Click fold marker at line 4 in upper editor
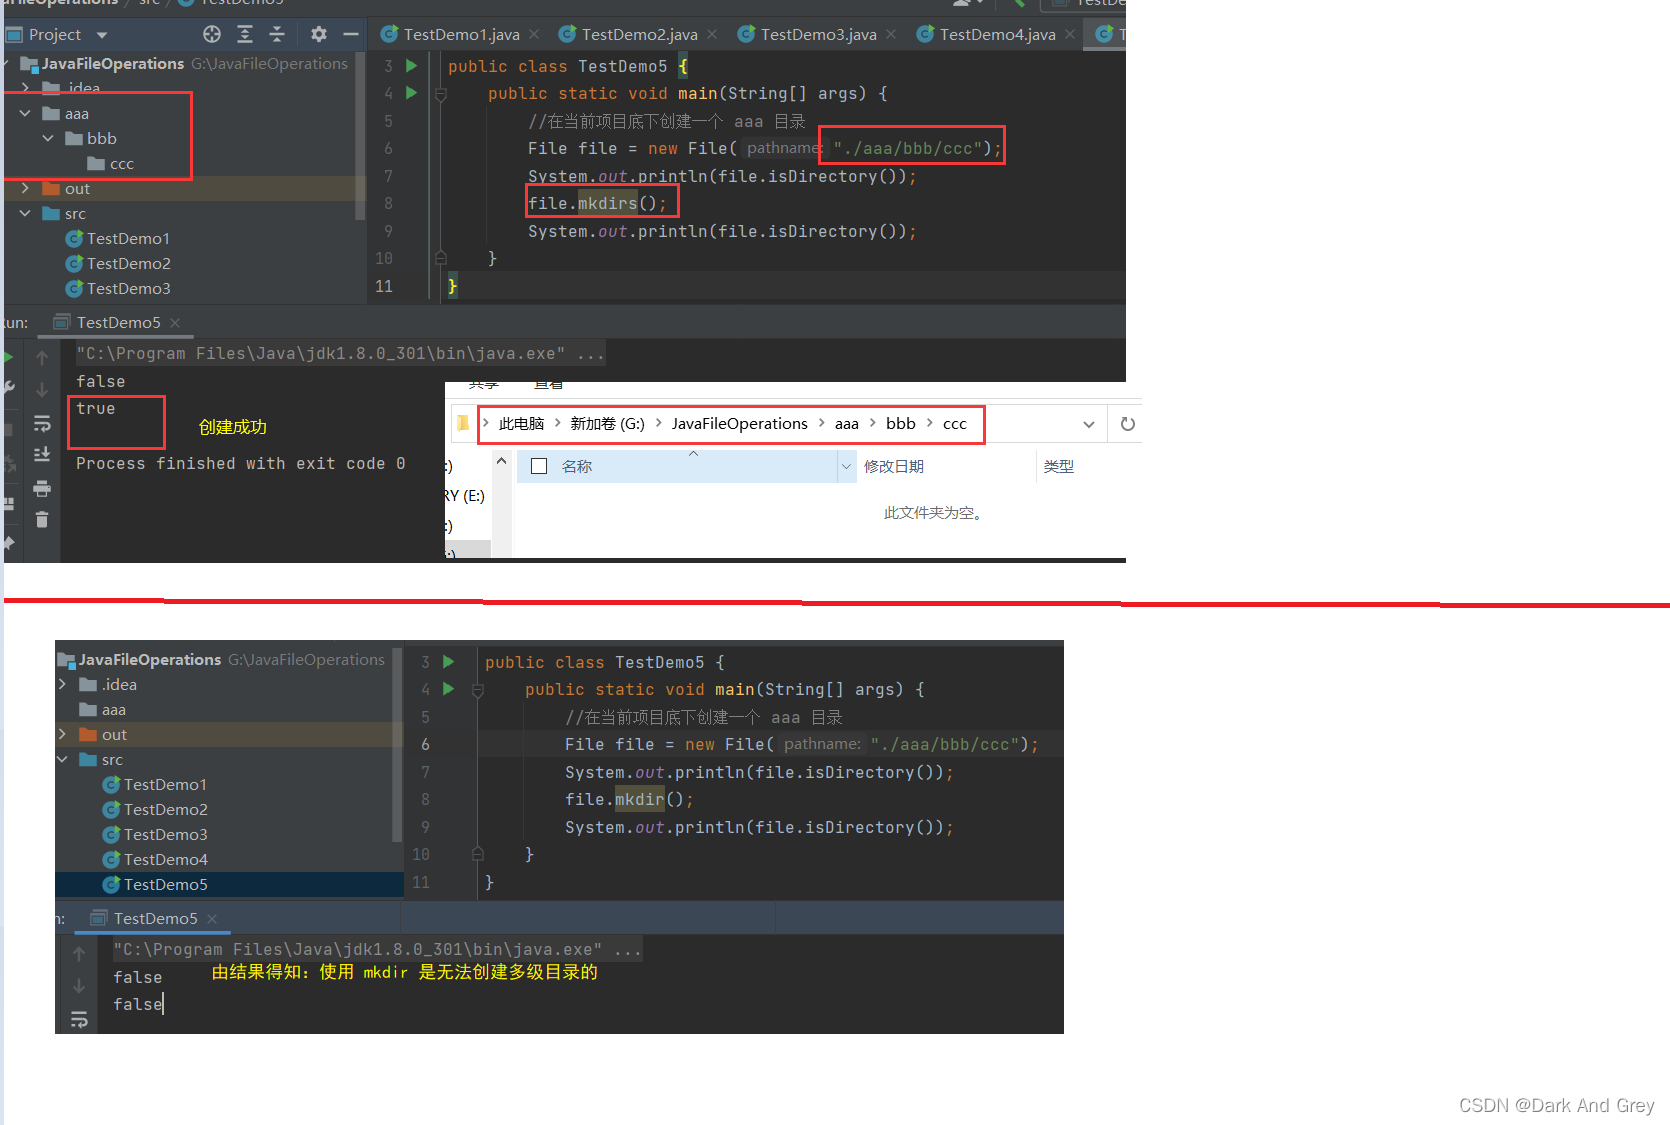 click(440, 94)
